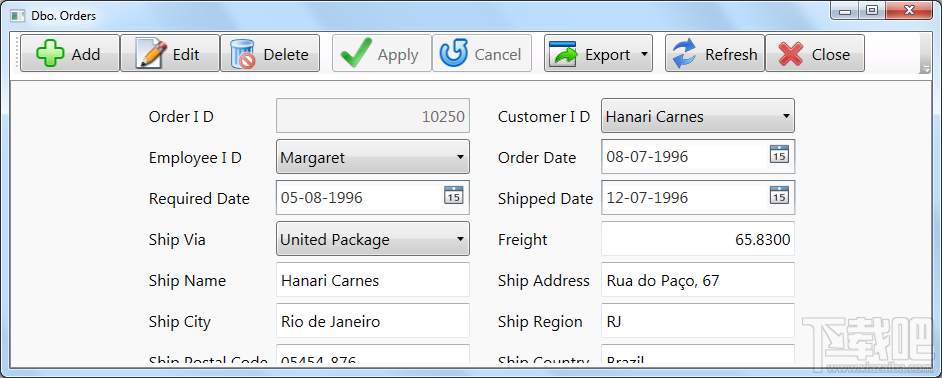Click the Ship Address text field
Image resolution: width=942 pixels, height=378 pixels.
tap(697, 279)
